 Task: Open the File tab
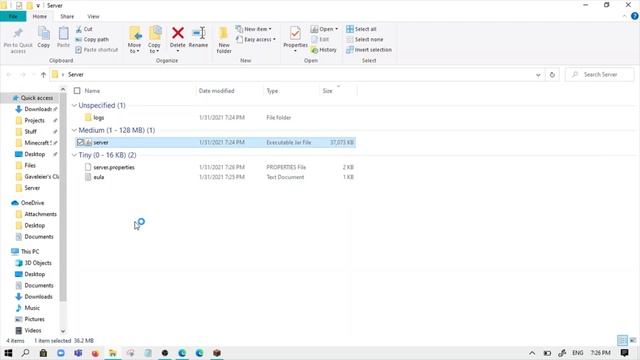(x=13, y=16)
